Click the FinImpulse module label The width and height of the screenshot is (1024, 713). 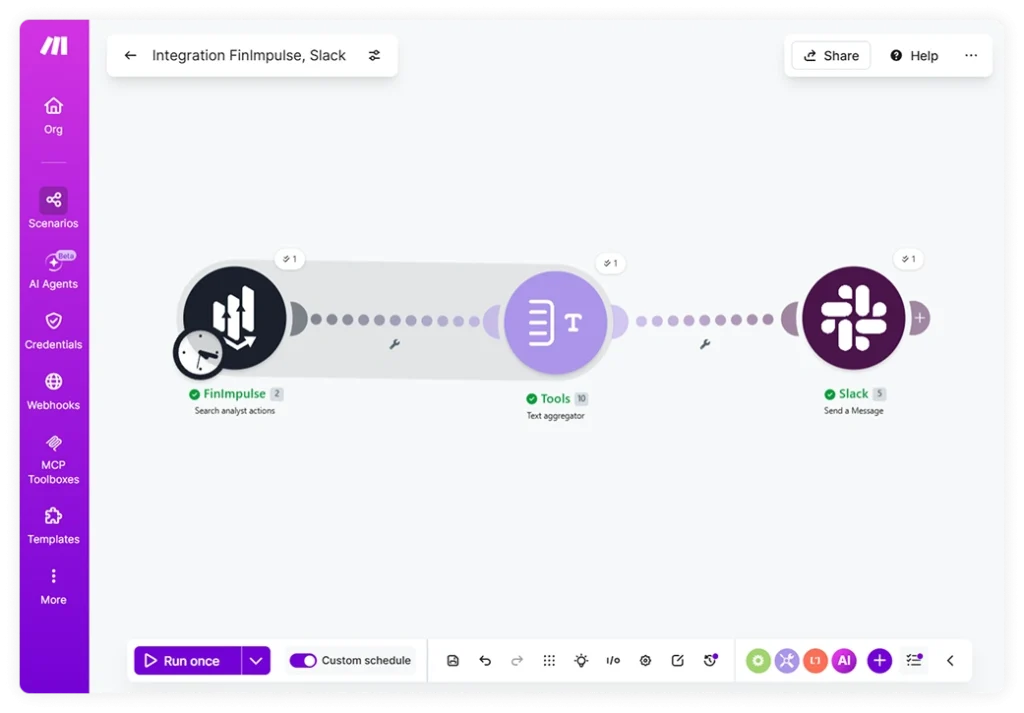point(234,394)
